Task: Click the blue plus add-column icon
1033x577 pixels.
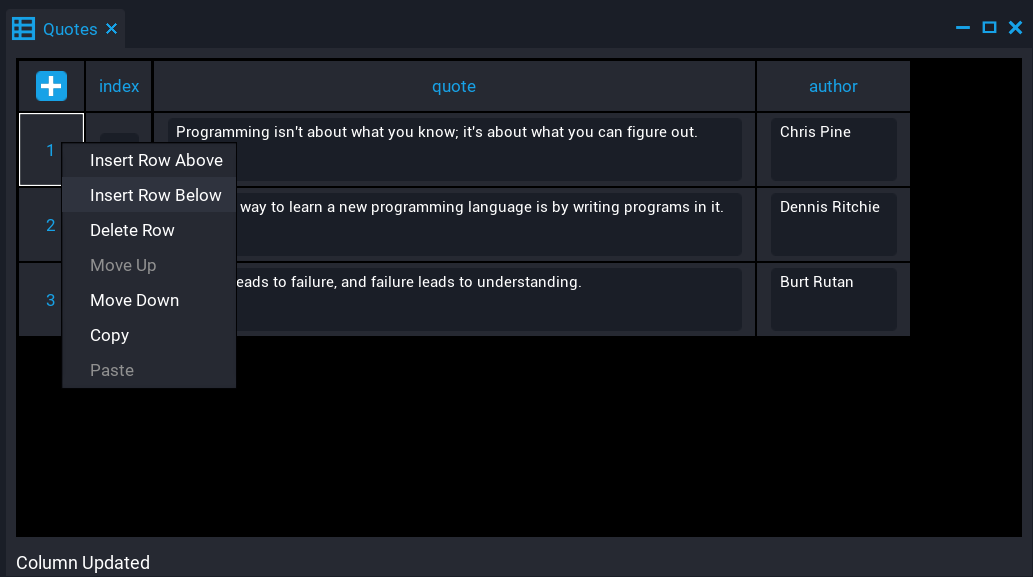Action: (51, 86)
